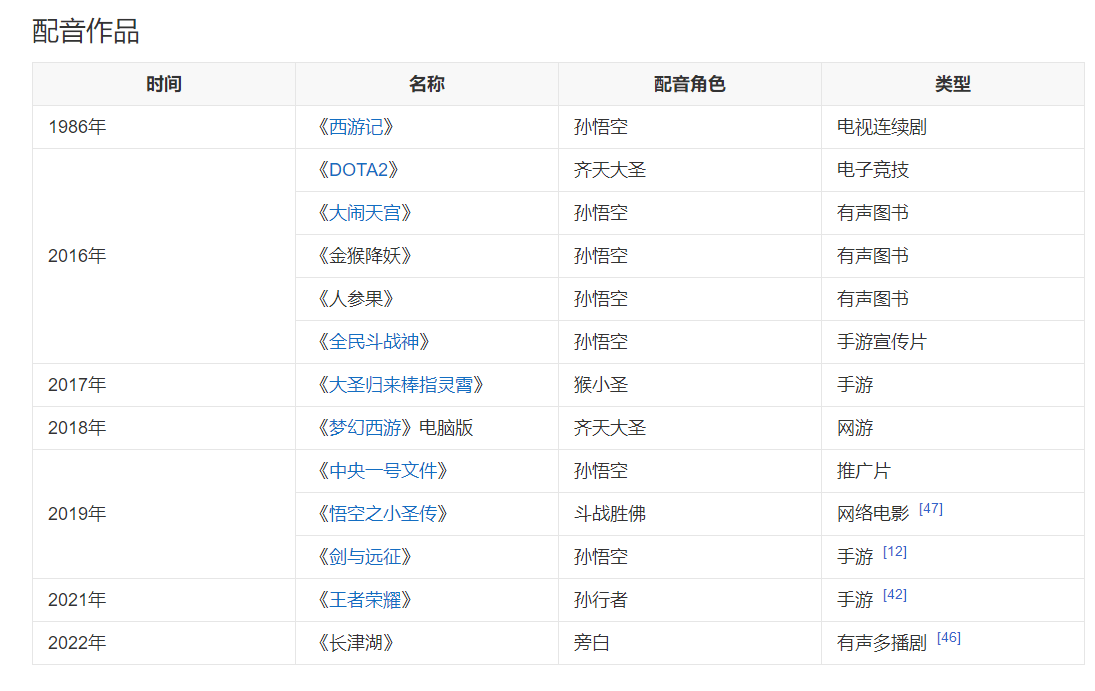Open citation reference [12]

pos(895,552)
